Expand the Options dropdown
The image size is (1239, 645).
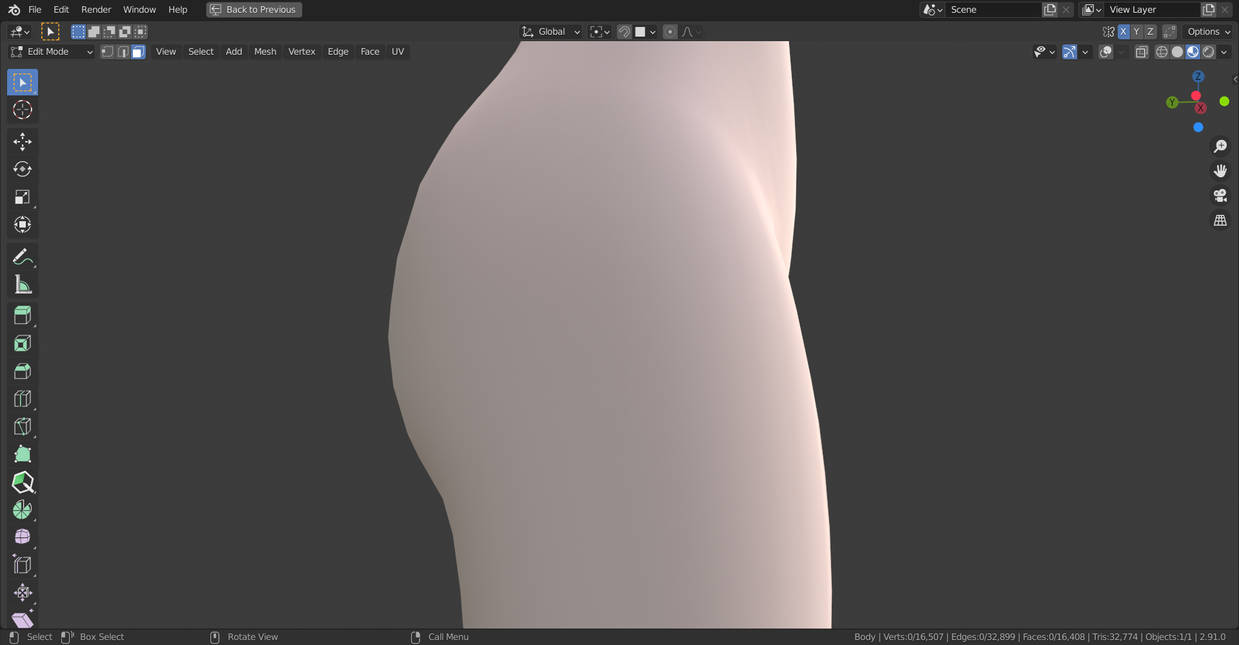click(x=1208, y=32)
